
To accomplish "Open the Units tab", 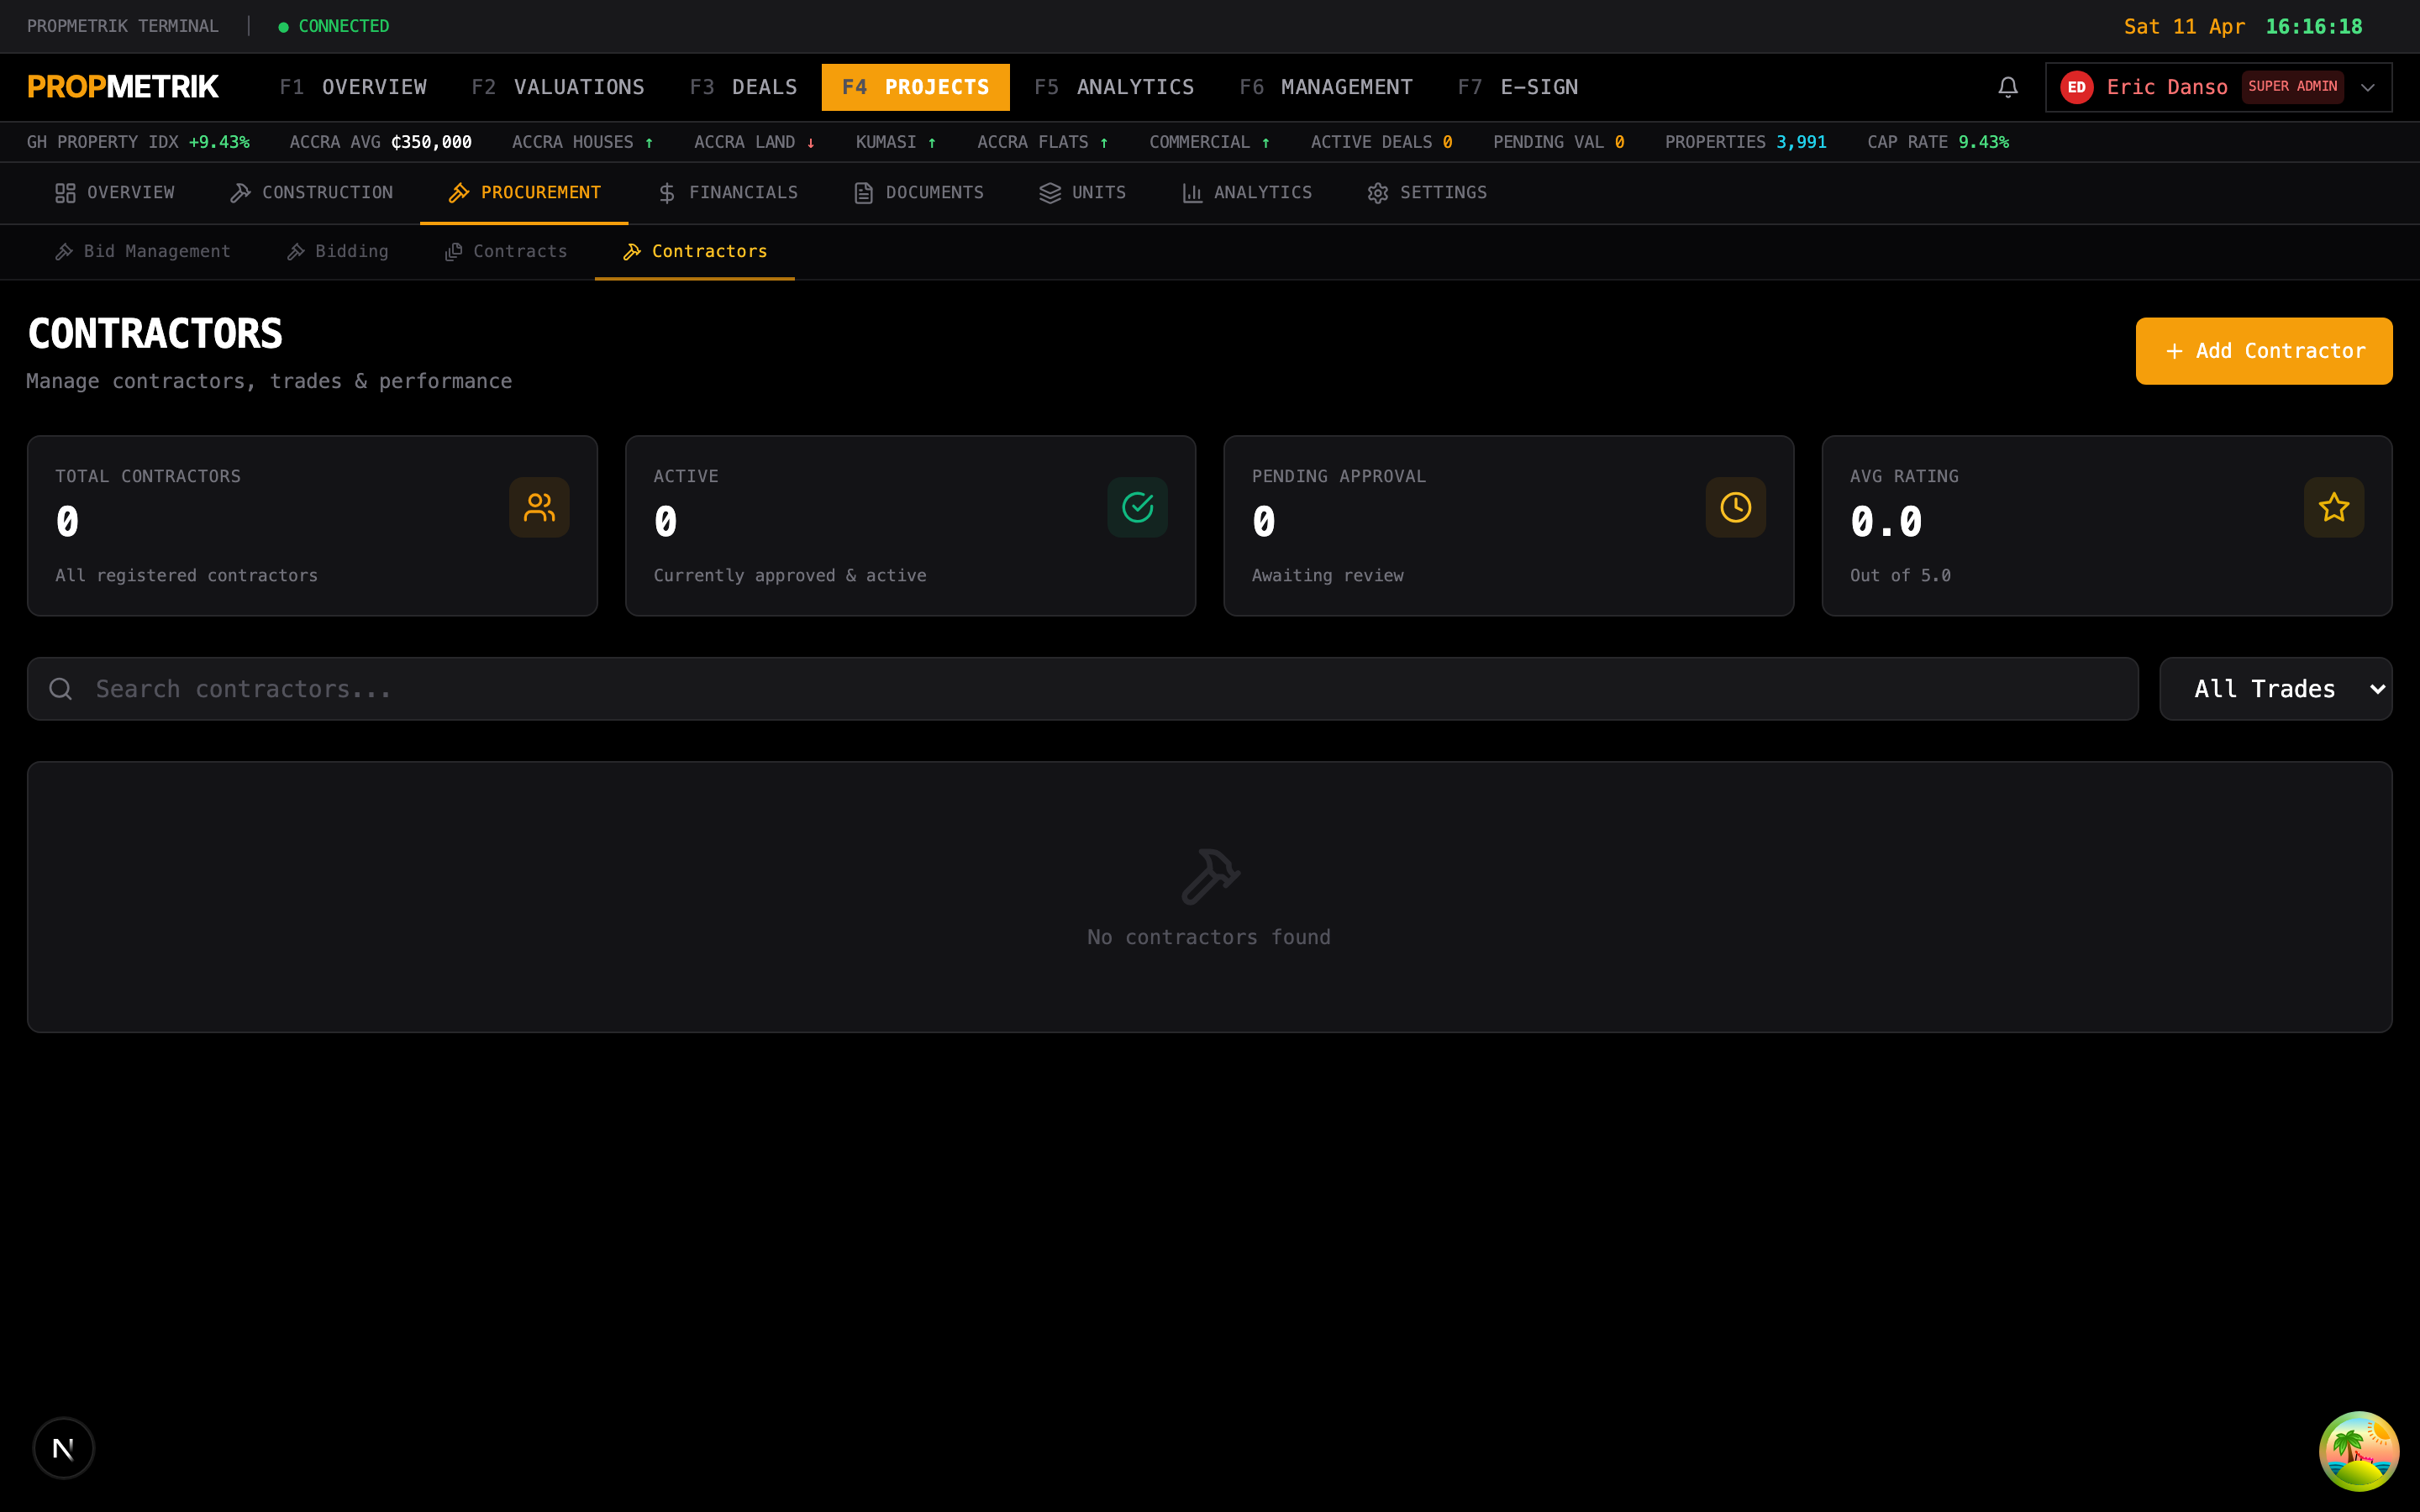I will (1082, 193).
